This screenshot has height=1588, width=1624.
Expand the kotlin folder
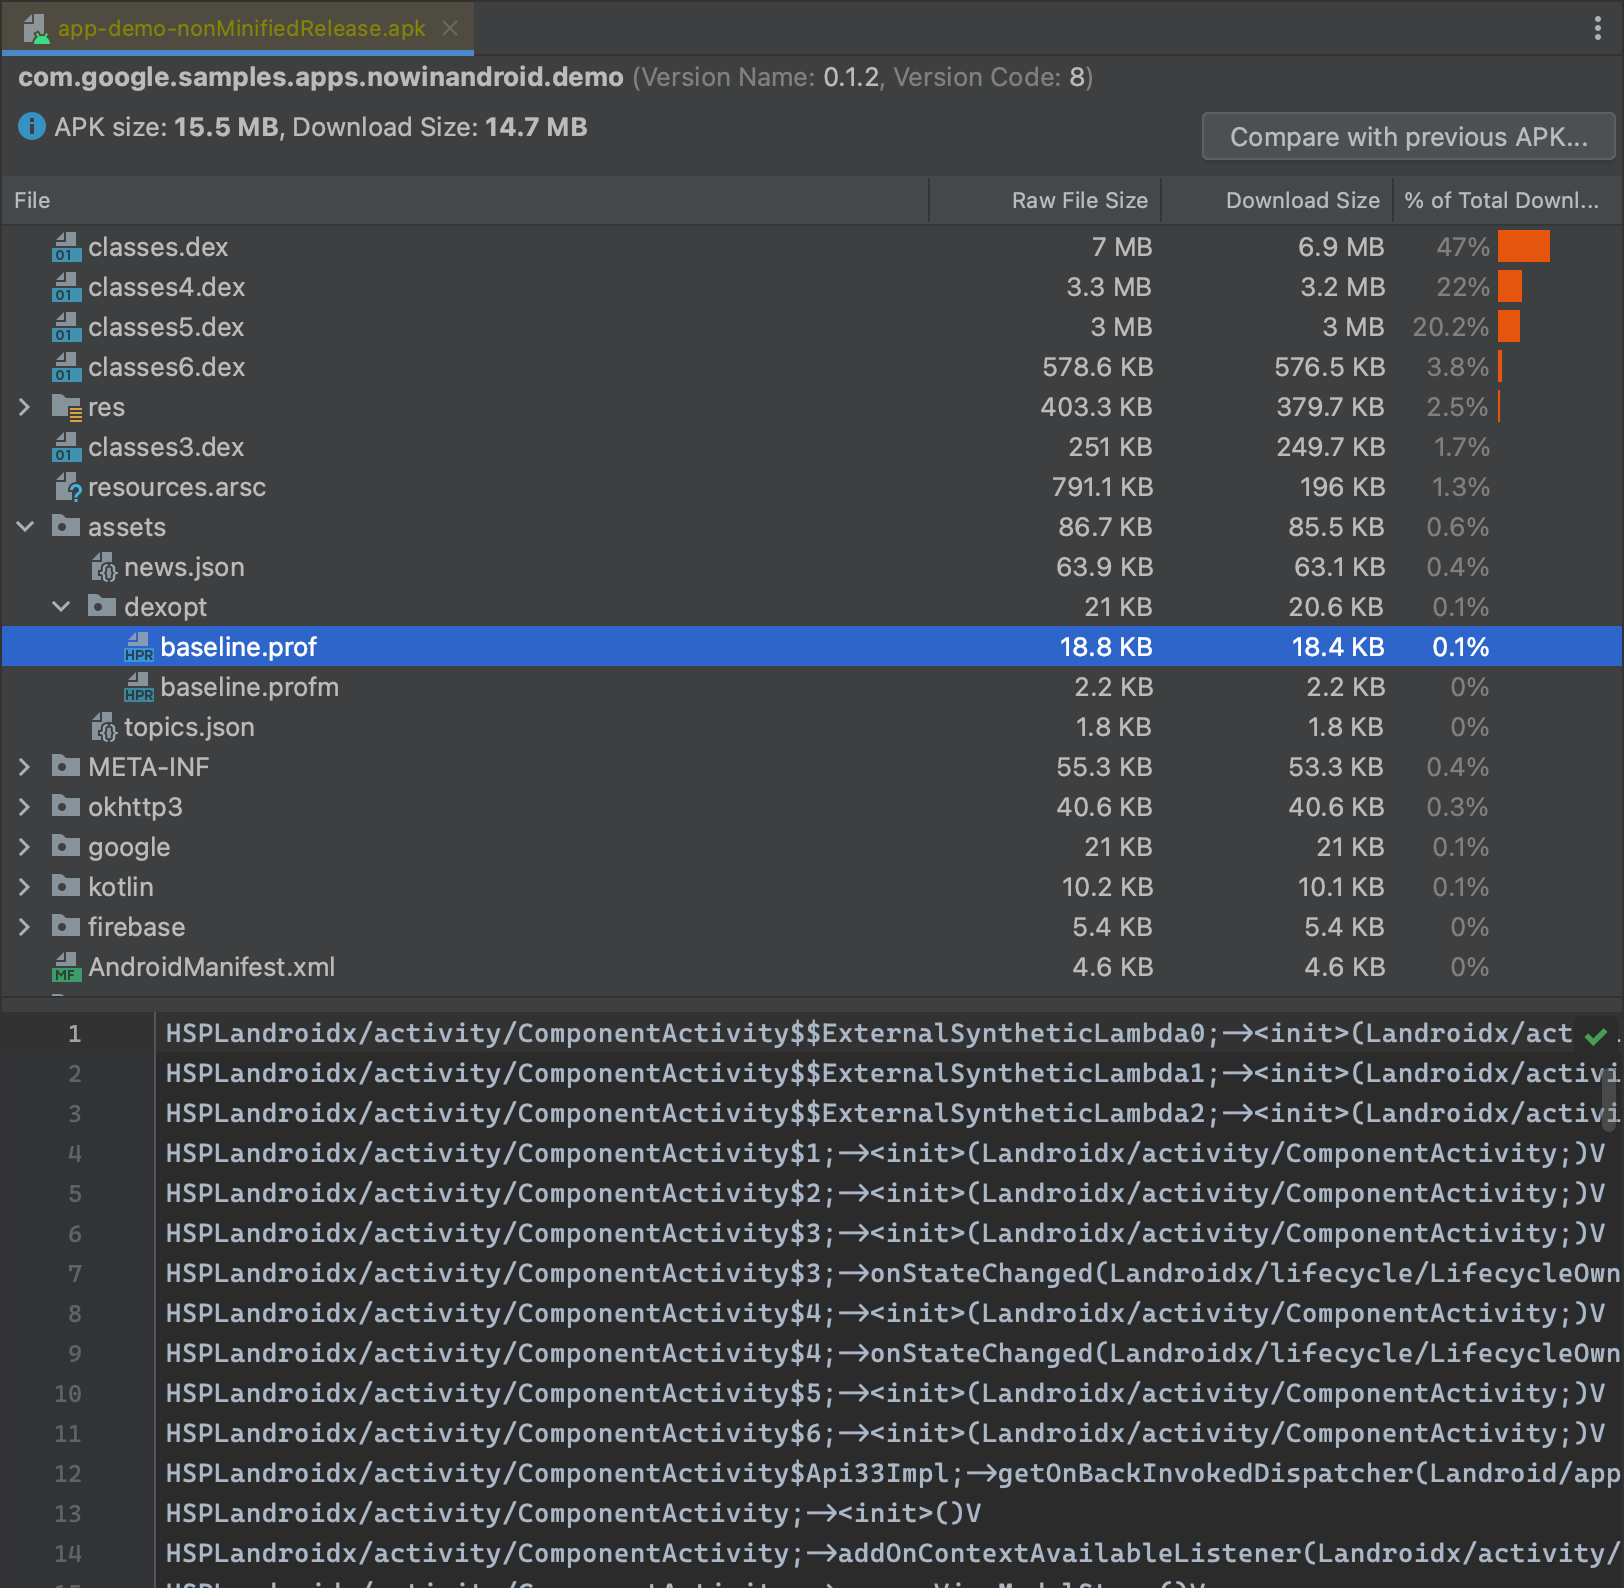pyautogui.click(x=24, y=887)
